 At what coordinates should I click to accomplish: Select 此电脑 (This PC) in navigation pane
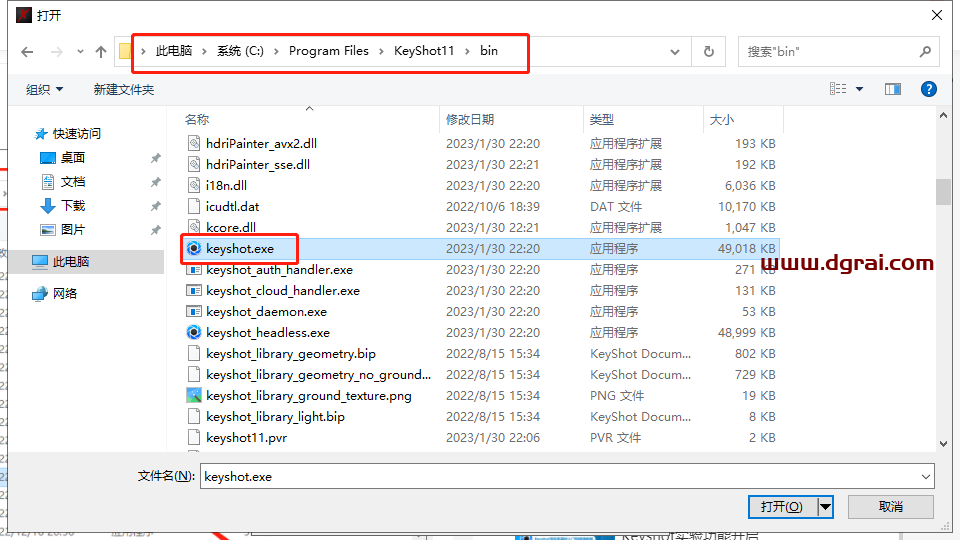[x=70, y=261]
